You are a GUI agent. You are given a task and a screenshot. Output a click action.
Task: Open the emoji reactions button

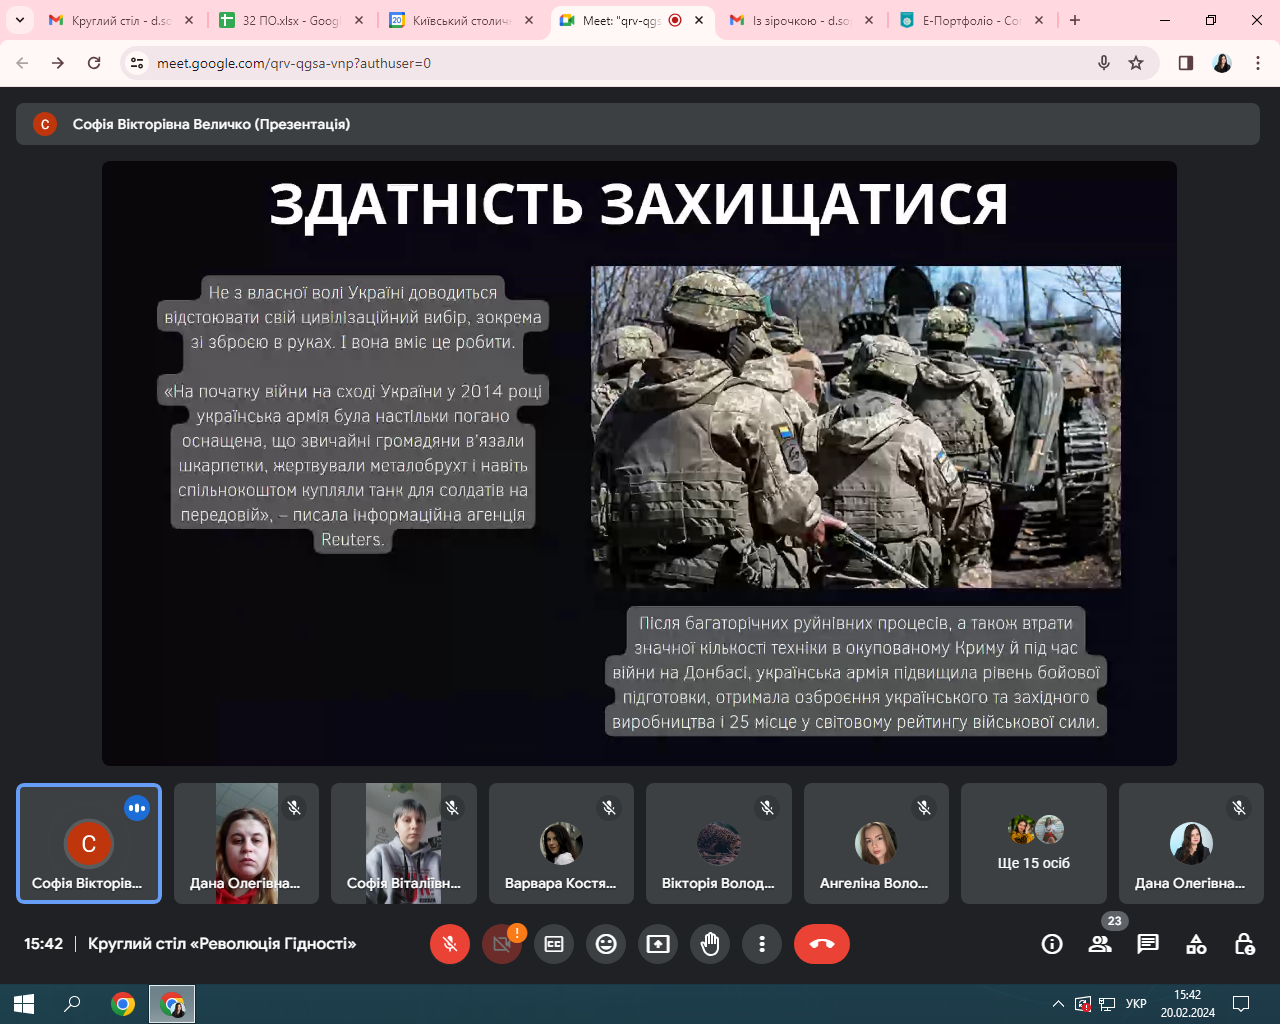click(606, 944)
